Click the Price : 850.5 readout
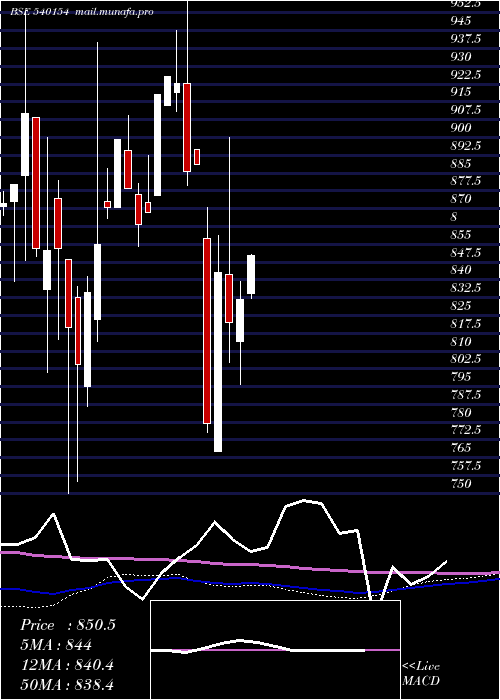Image resolution: width=500 pixels, height=700 pixels. (68, 625)
